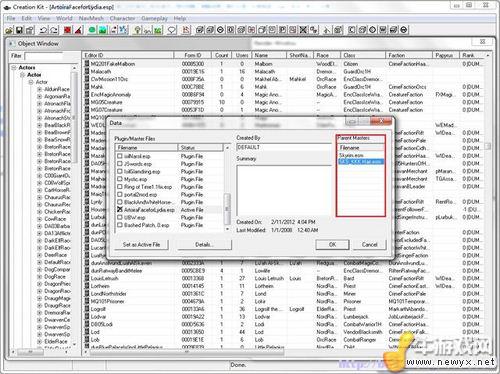This screenshot has width=500, height=374.
Task: Open the Character menu
Action: pos(122,18)
